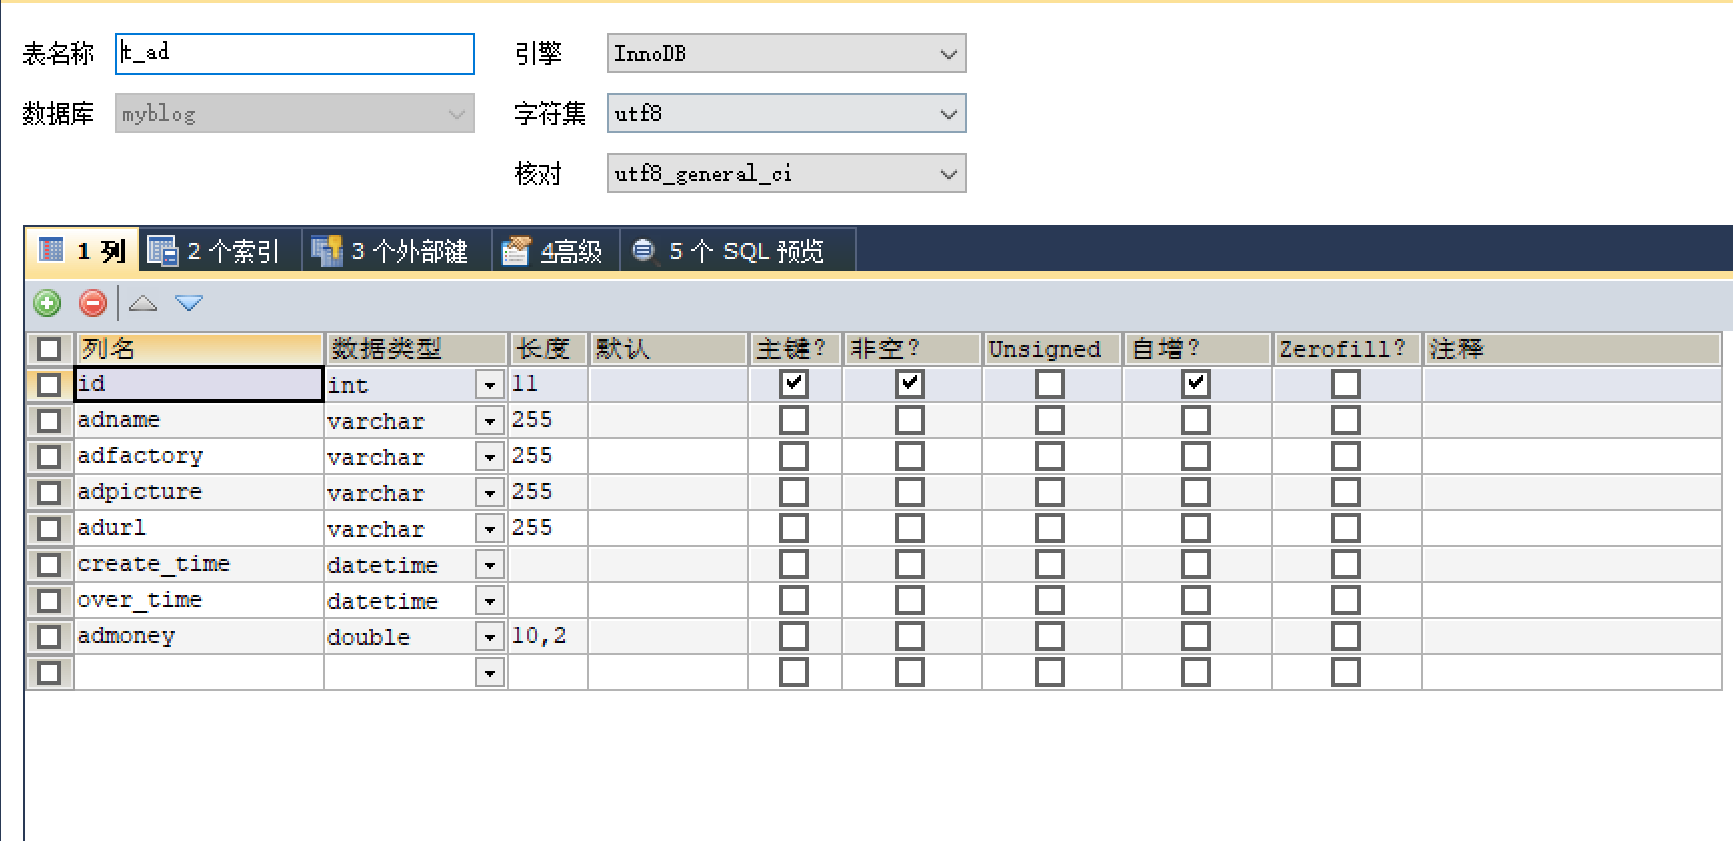The image size is (1733, 841).
Task: Tick row selector checkbox for over_time
Action: point(49,601)
